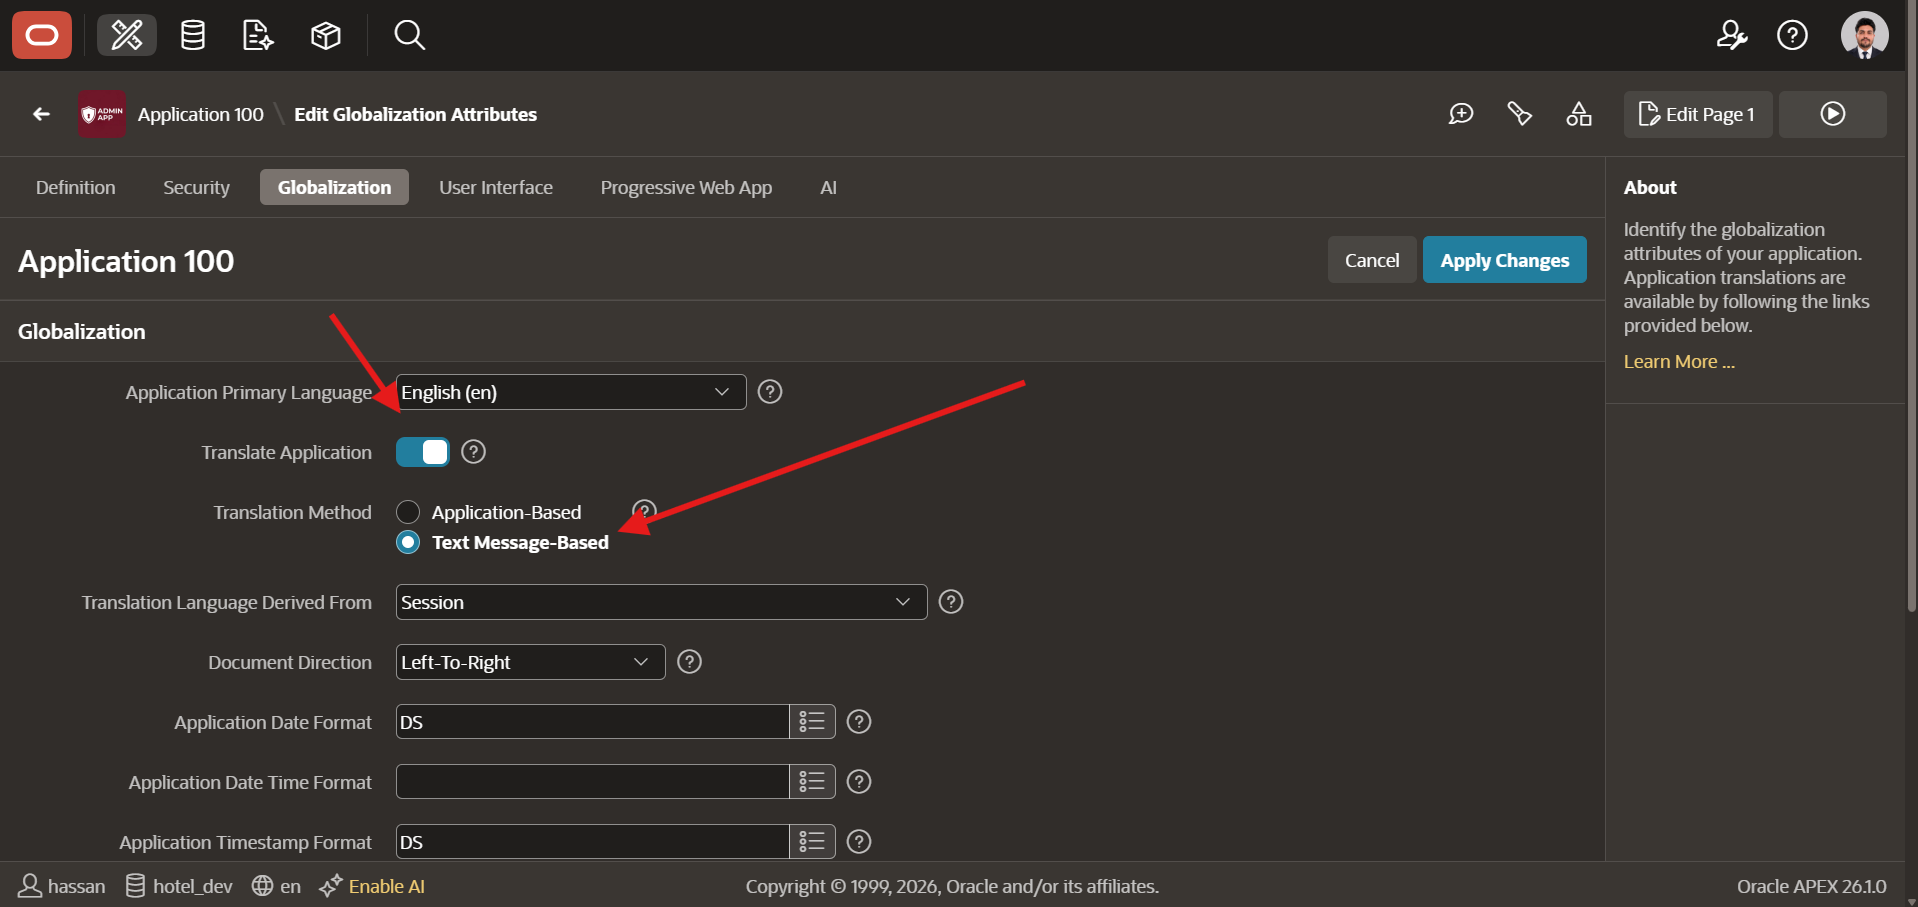Toggle the Translate Application switch
1918x907 pixels.
(x=422, y=452)
